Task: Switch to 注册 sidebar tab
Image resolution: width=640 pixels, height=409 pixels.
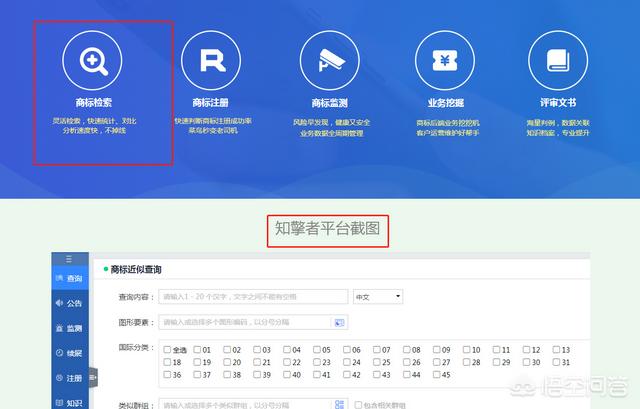Action: tap(70, 378)
